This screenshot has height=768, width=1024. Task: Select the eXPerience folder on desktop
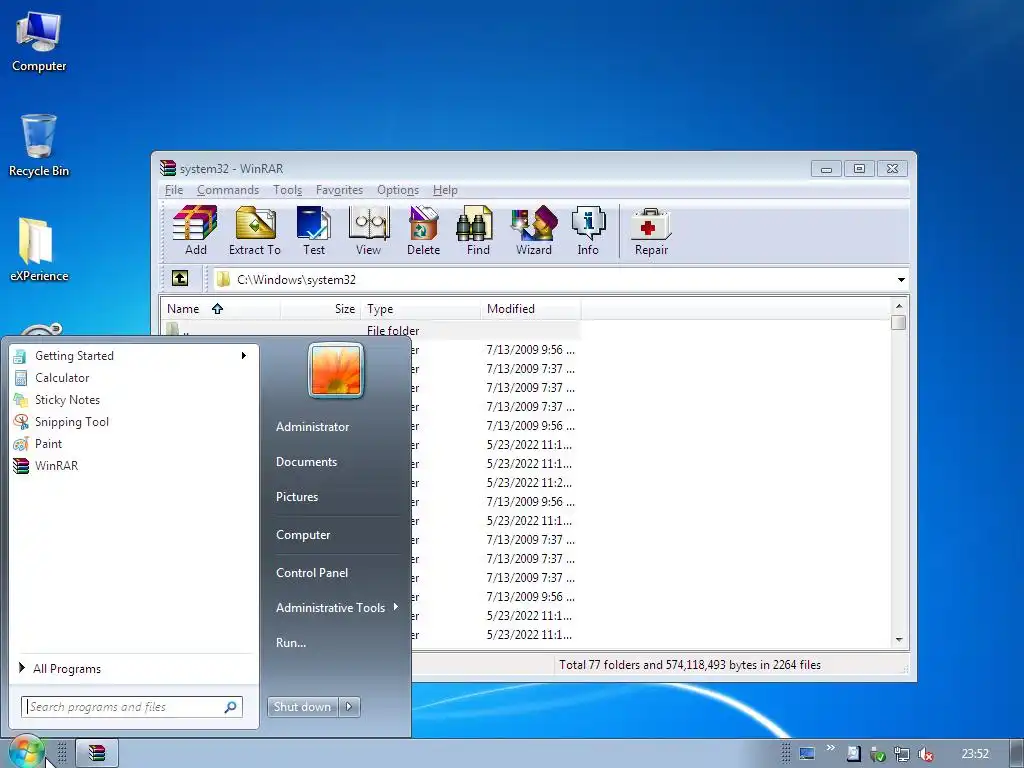tap(39, 249)
